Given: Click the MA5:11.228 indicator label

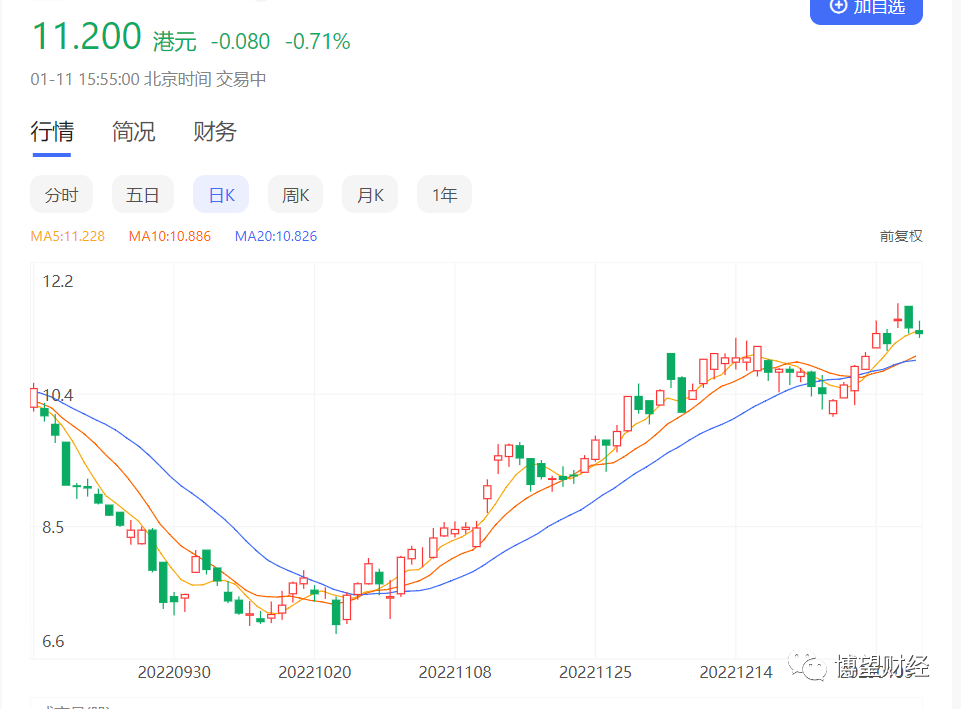Looking at the screenshot, I should pyautogui.click(x=67, y=236).
